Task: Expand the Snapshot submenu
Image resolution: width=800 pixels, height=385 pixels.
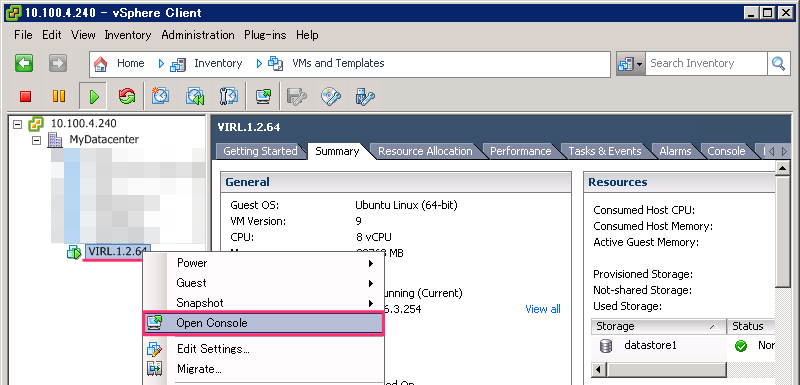Action: (370, 303)
